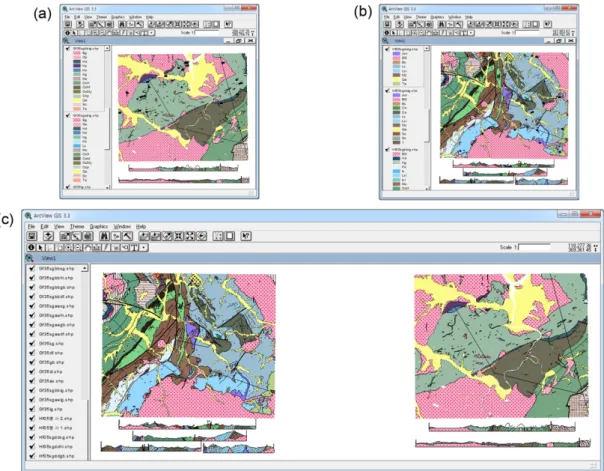Open the Theme menu in window (c)
Screen dimensions: 604x471
tap(77, 226)
